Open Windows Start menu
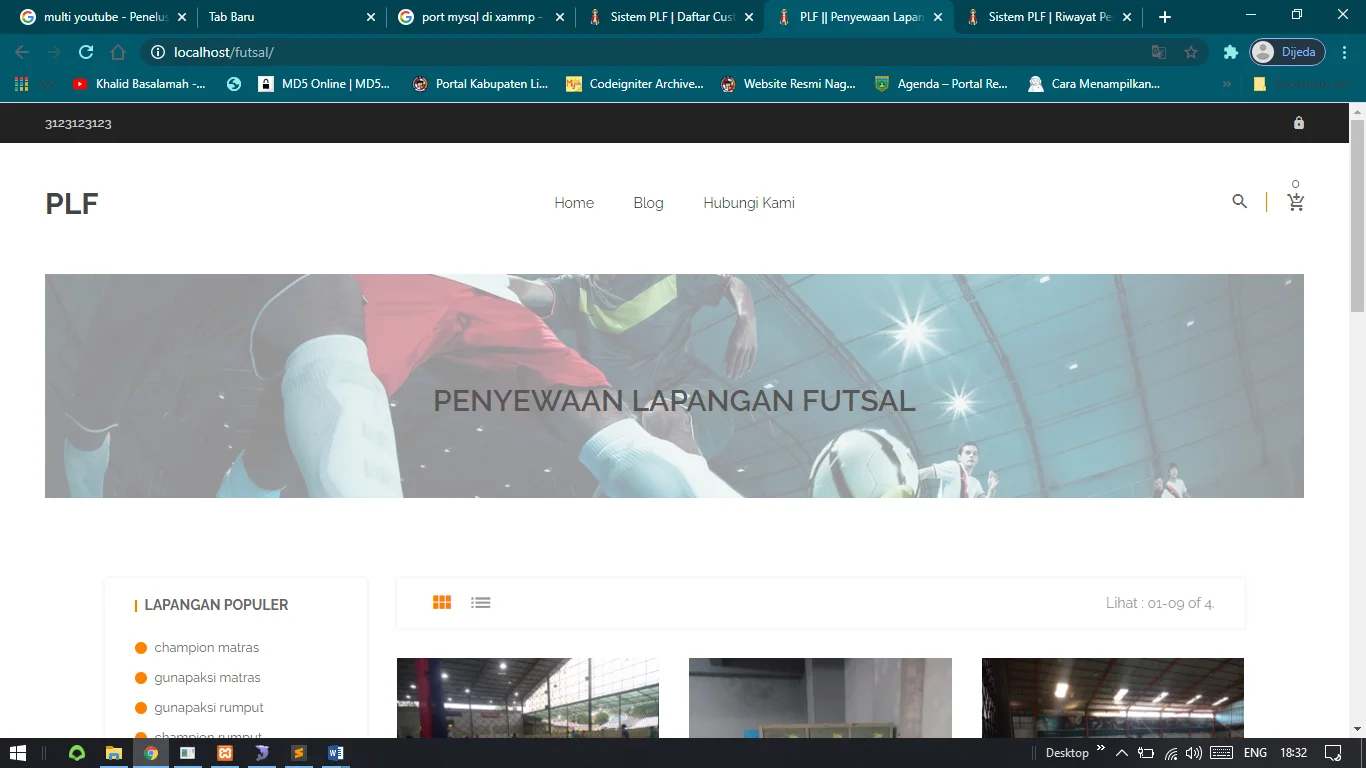This screenshot has width=1366, height=768. tap(17, 753)
